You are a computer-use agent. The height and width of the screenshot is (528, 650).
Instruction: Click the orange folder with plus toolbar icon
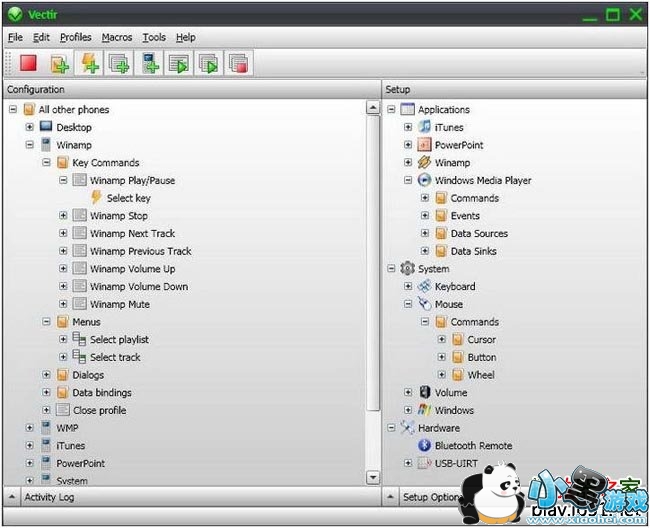pyautogui.click(x=59, y=64)
